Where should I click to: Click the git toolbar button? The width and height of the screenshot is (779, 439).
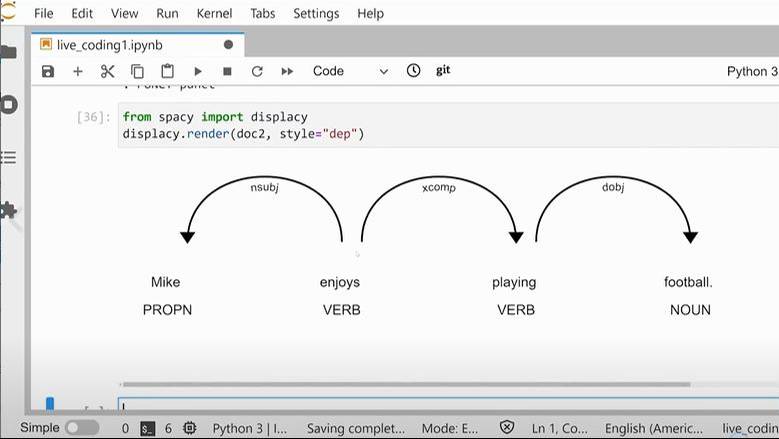443,71
